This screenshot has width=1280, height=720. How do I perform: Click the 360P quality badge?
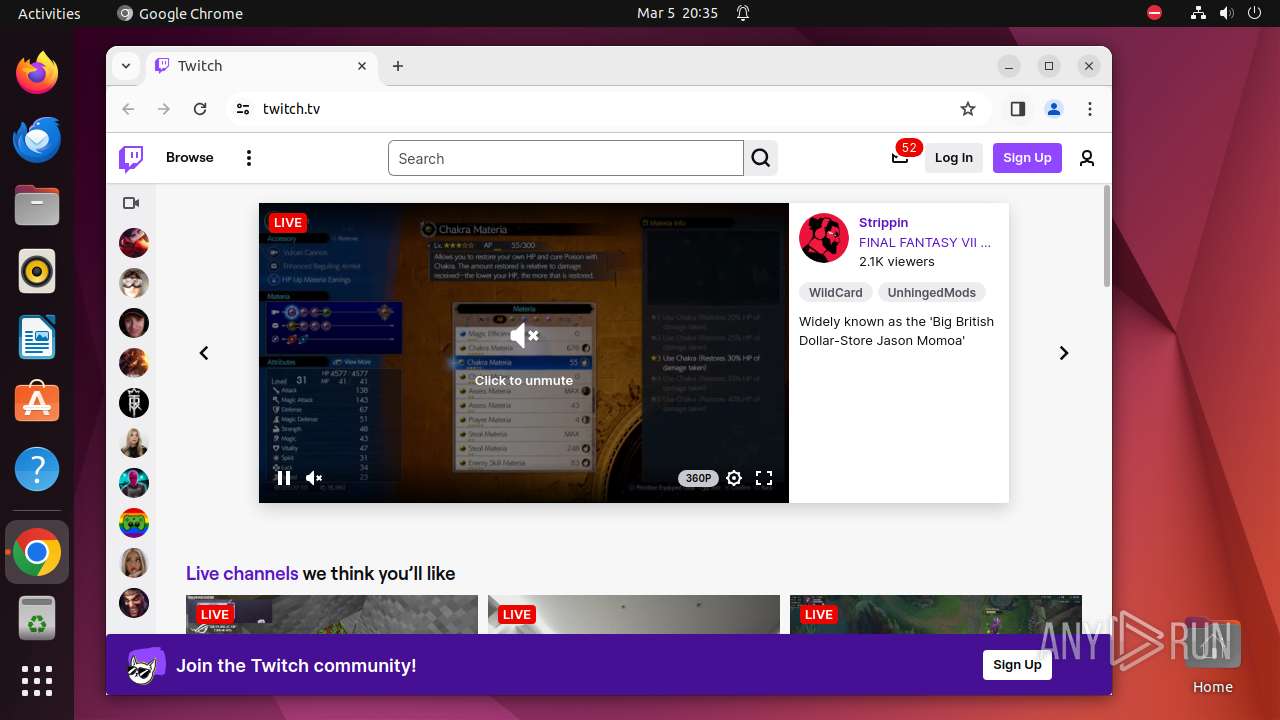tap(698, 478)
